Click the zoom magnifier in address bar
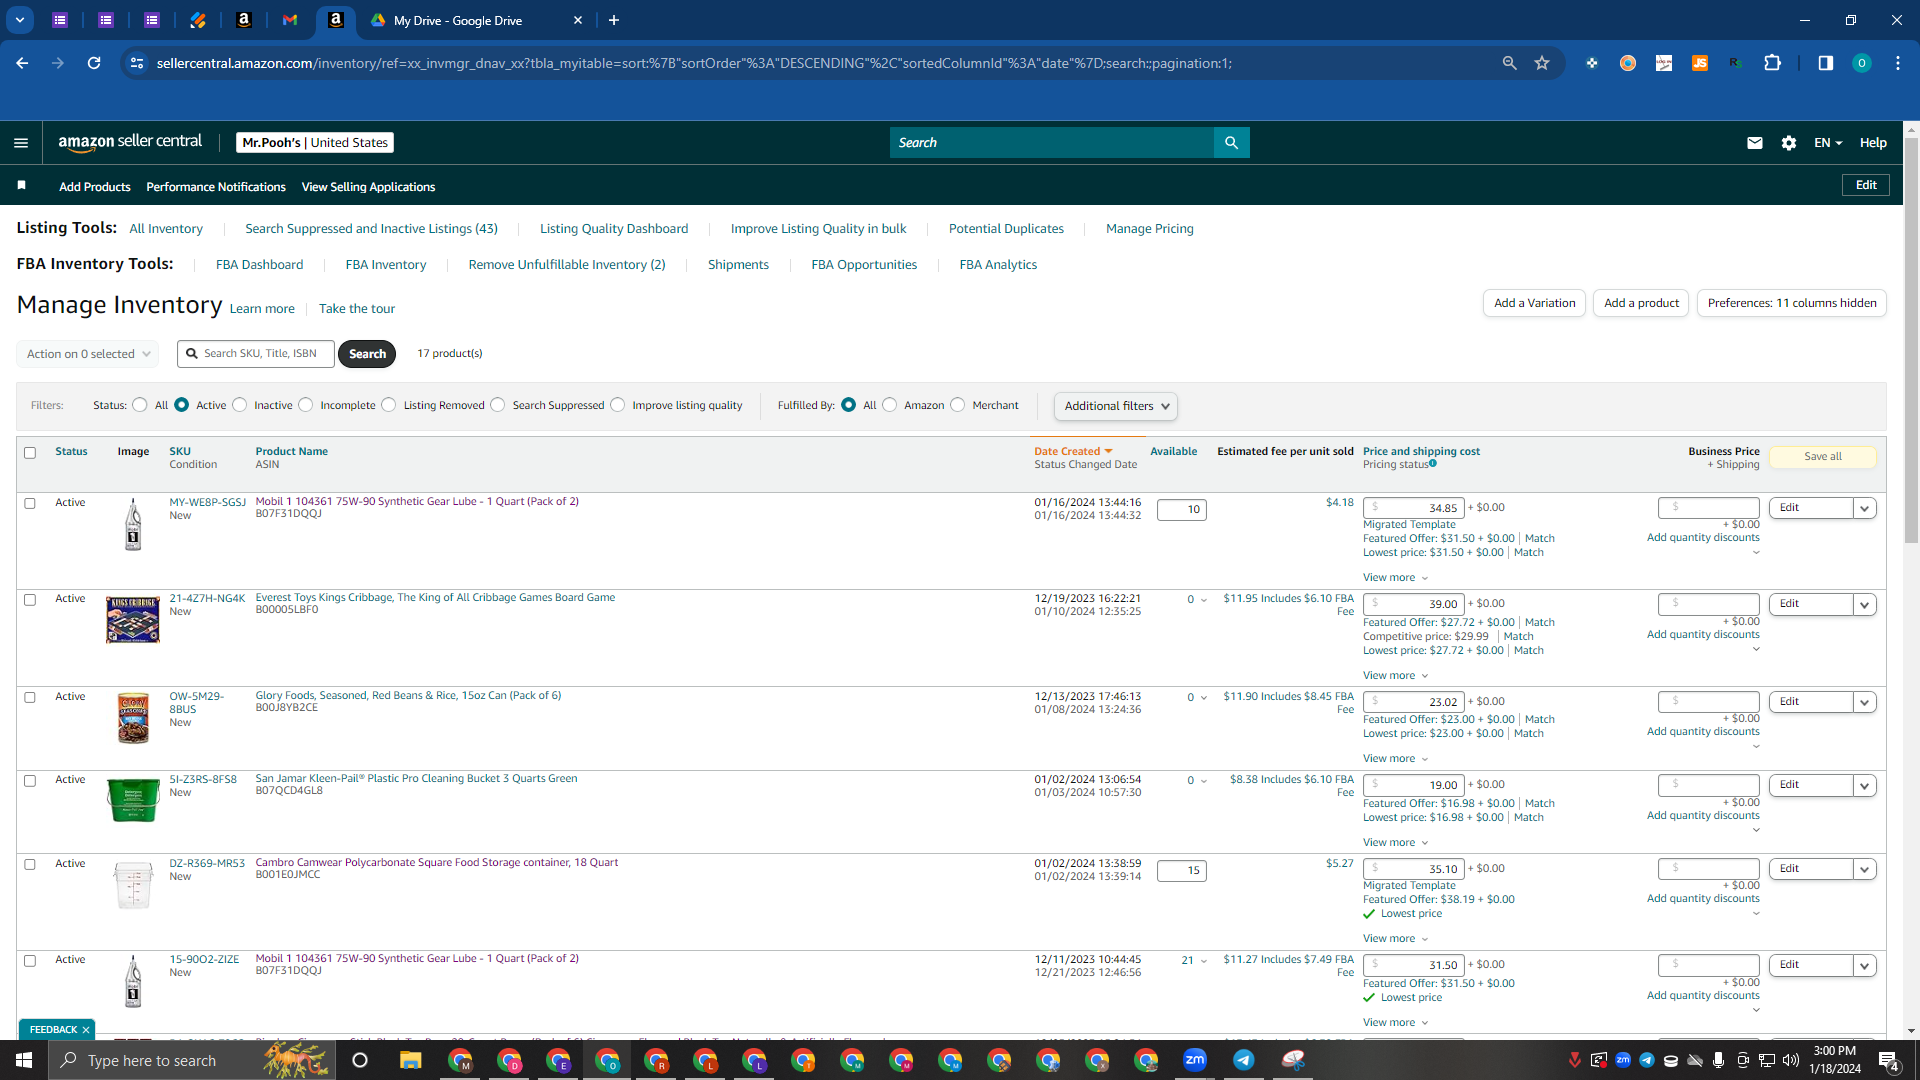The width and height of the screenshot is (1920, 1080). [x=1509, y=63]
